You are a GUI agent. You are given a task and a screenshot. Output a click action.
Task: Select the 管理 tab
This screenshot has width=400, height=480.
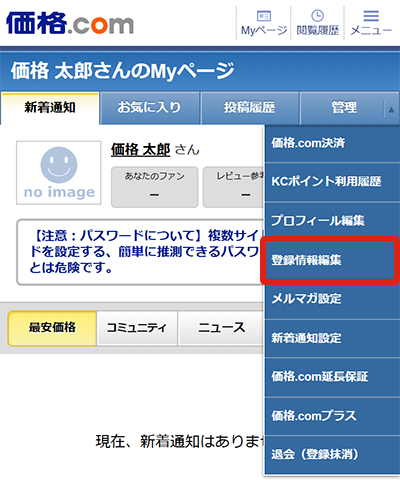pos(344,108)
